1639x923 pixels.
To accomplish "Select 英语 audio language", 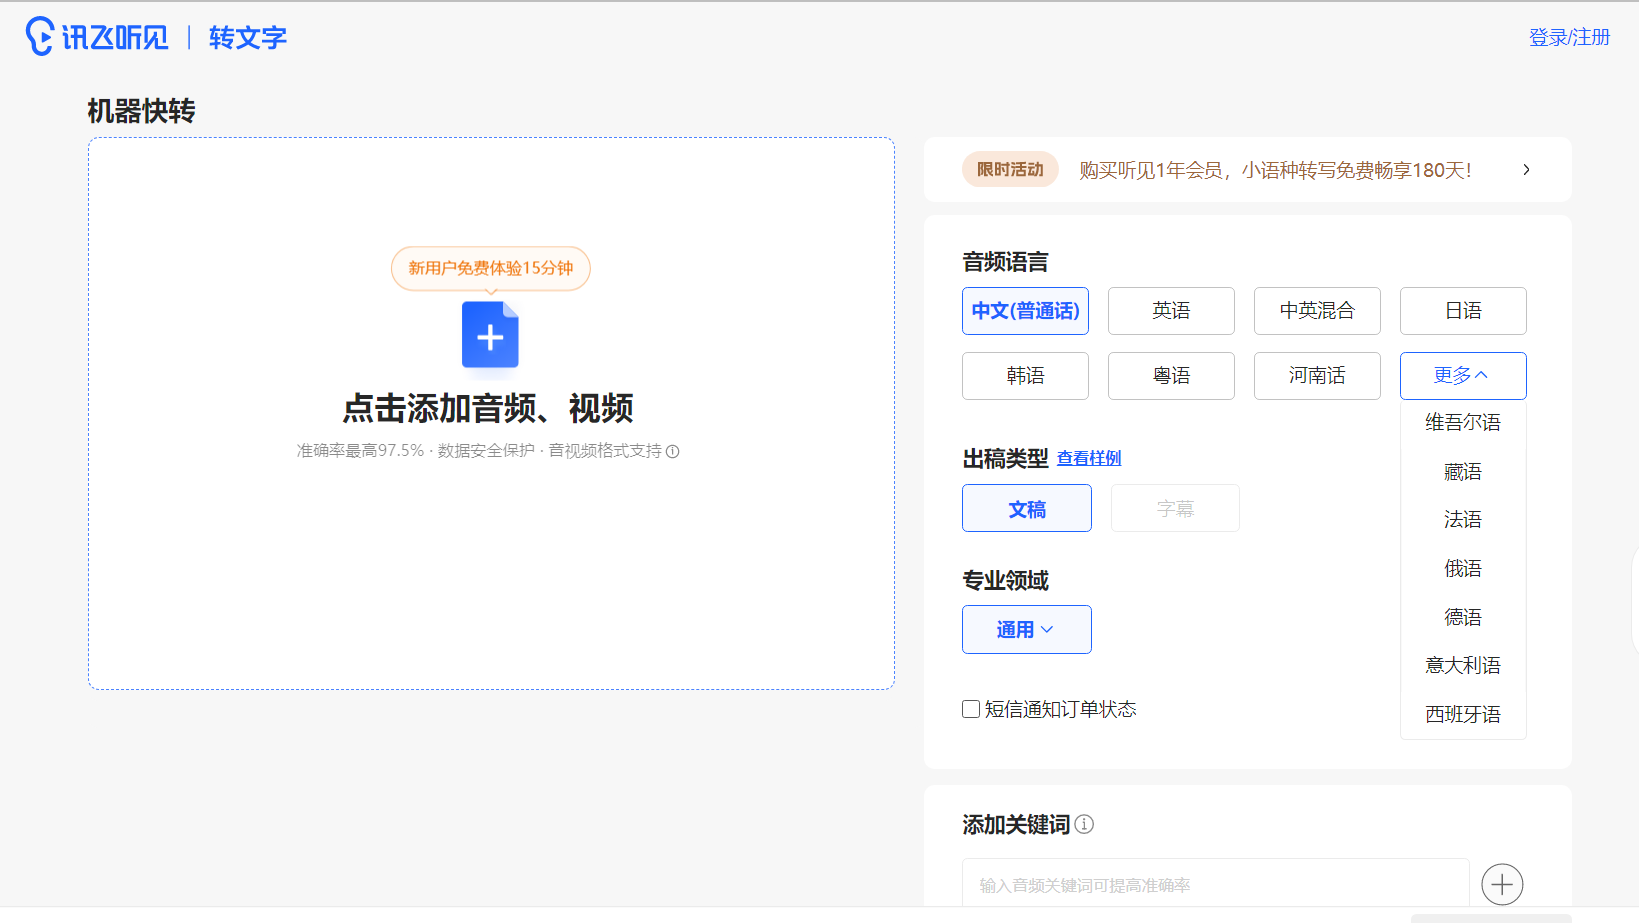I will pyautogui.click(x=1171, y=311).
